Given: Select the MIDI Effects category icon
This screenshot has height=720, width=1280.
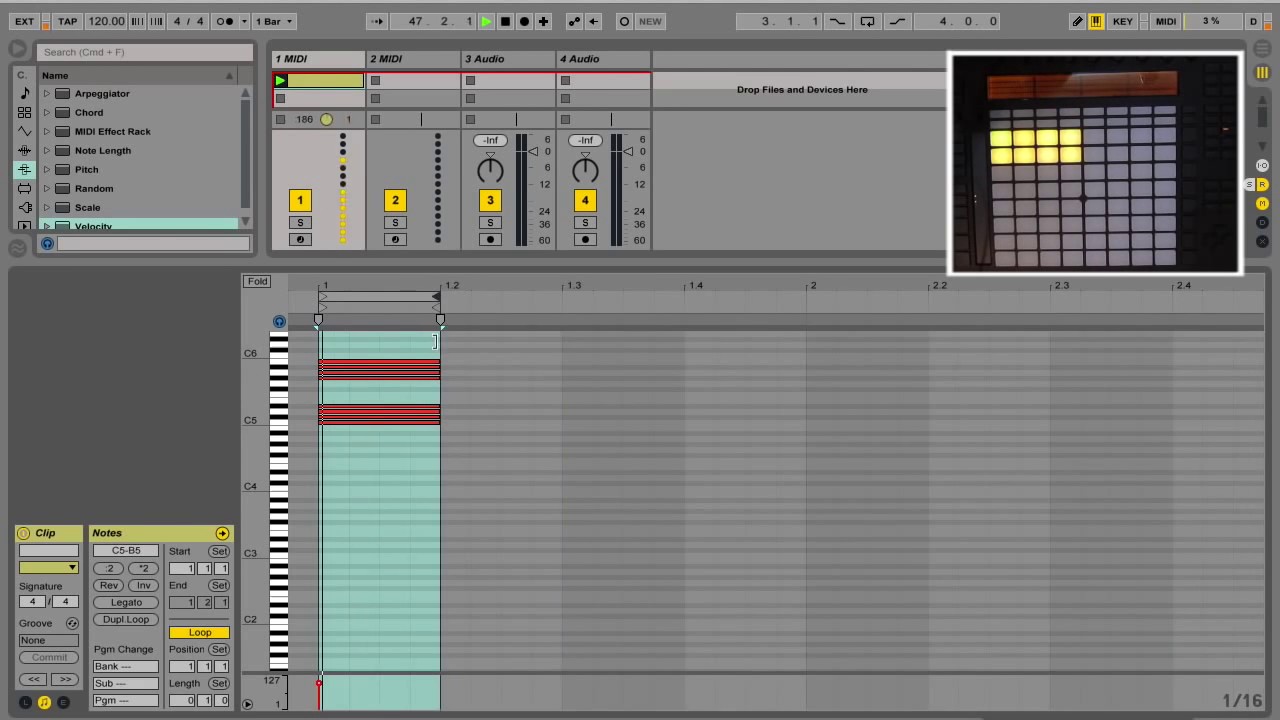Looking at the screenshot, I should click(x=25, y=169).
